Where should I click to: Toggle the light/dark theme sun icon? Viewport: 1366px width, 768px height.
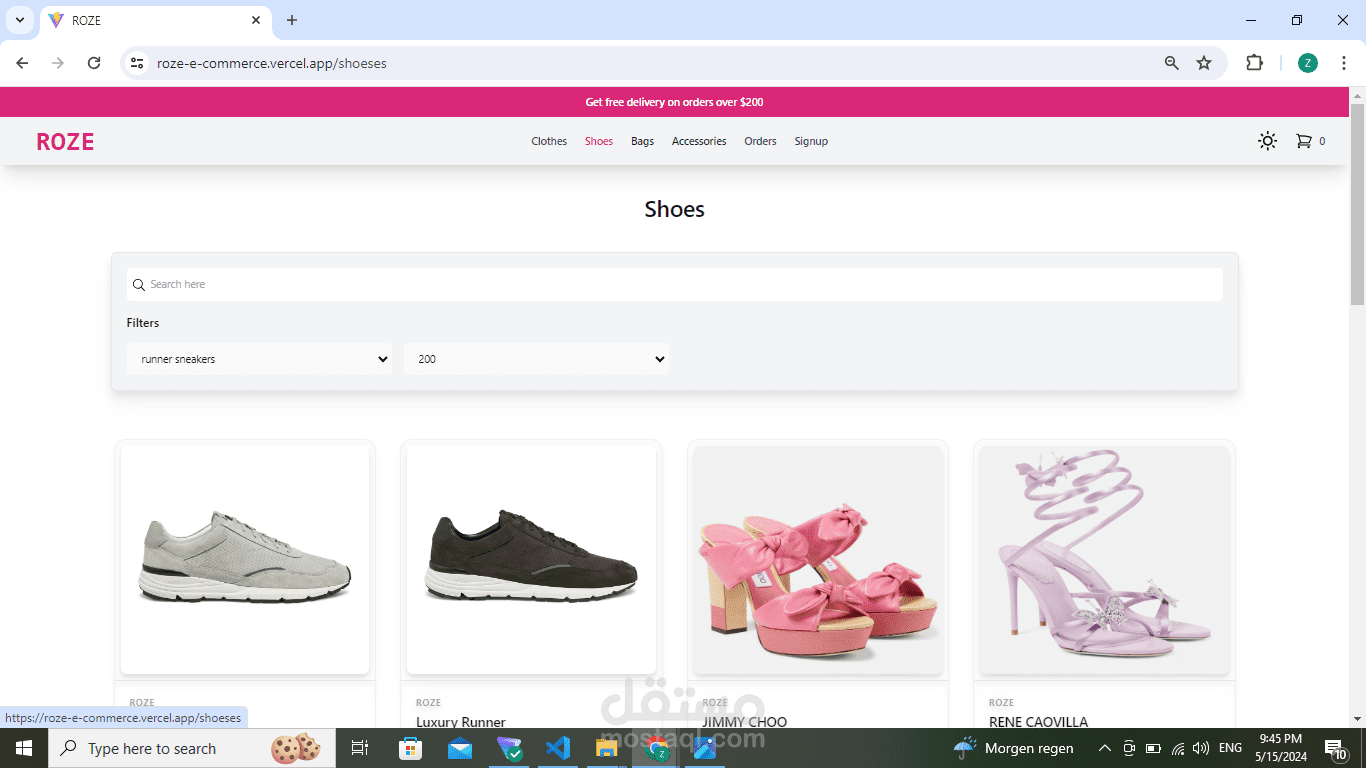(x=1267, y=141)
